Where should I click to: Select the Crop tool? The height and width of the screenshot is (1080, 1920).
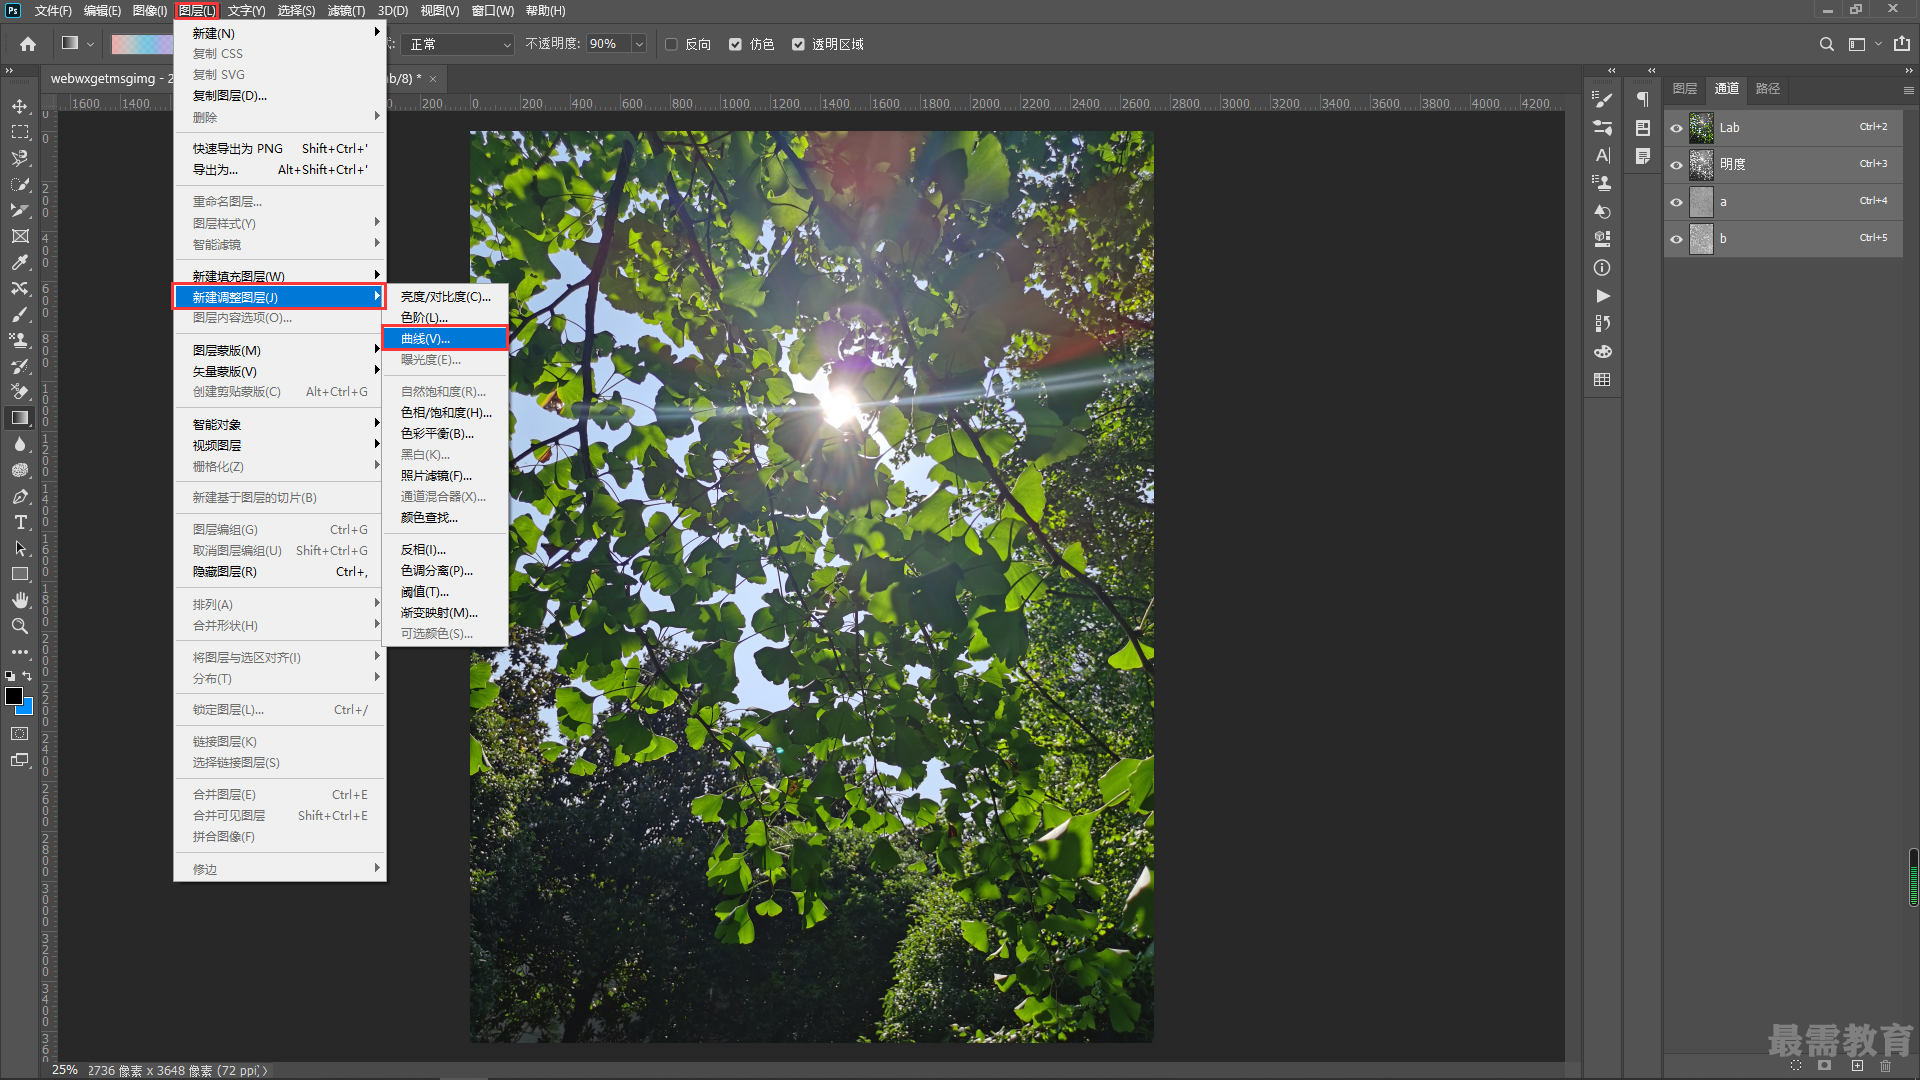click(20, 210)
